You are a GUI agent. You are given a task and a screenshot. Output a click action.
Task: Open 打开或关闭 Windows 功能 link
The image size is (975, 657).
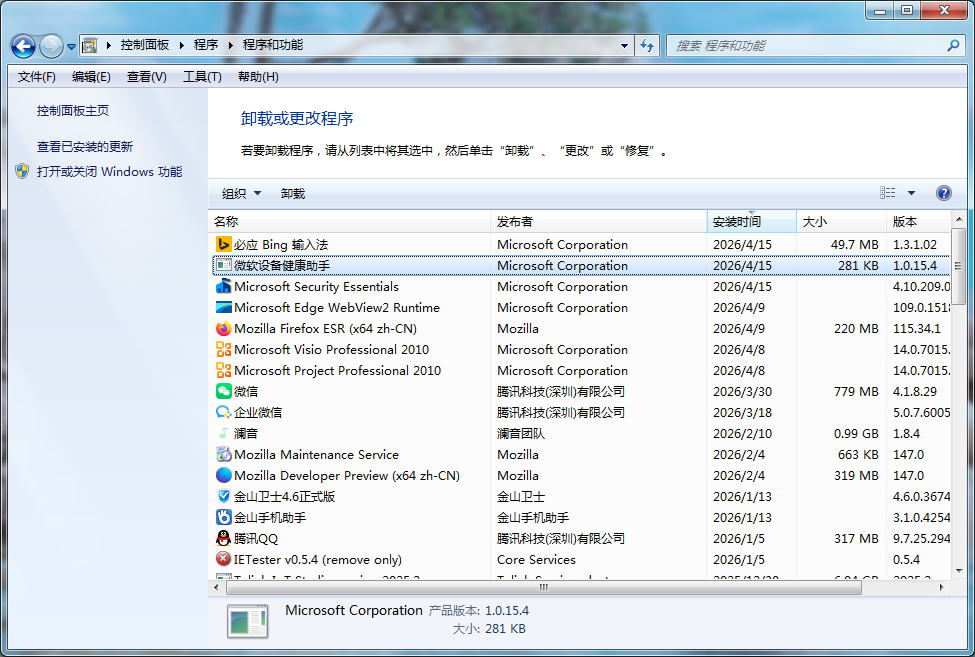[x=109, y=172]
